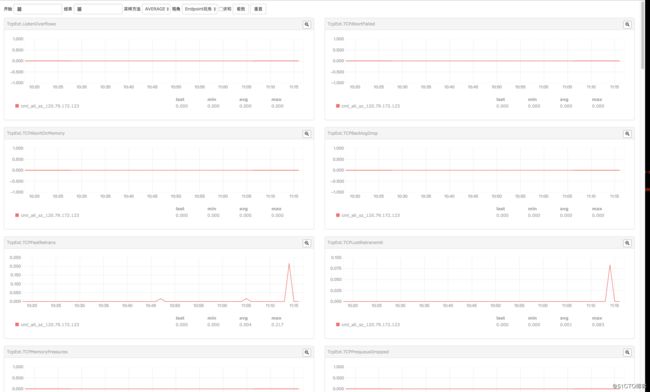Toggle legend series in ListenOverflows chart
Viewport: 650px width, 392px height.
(x=47, y=106)
